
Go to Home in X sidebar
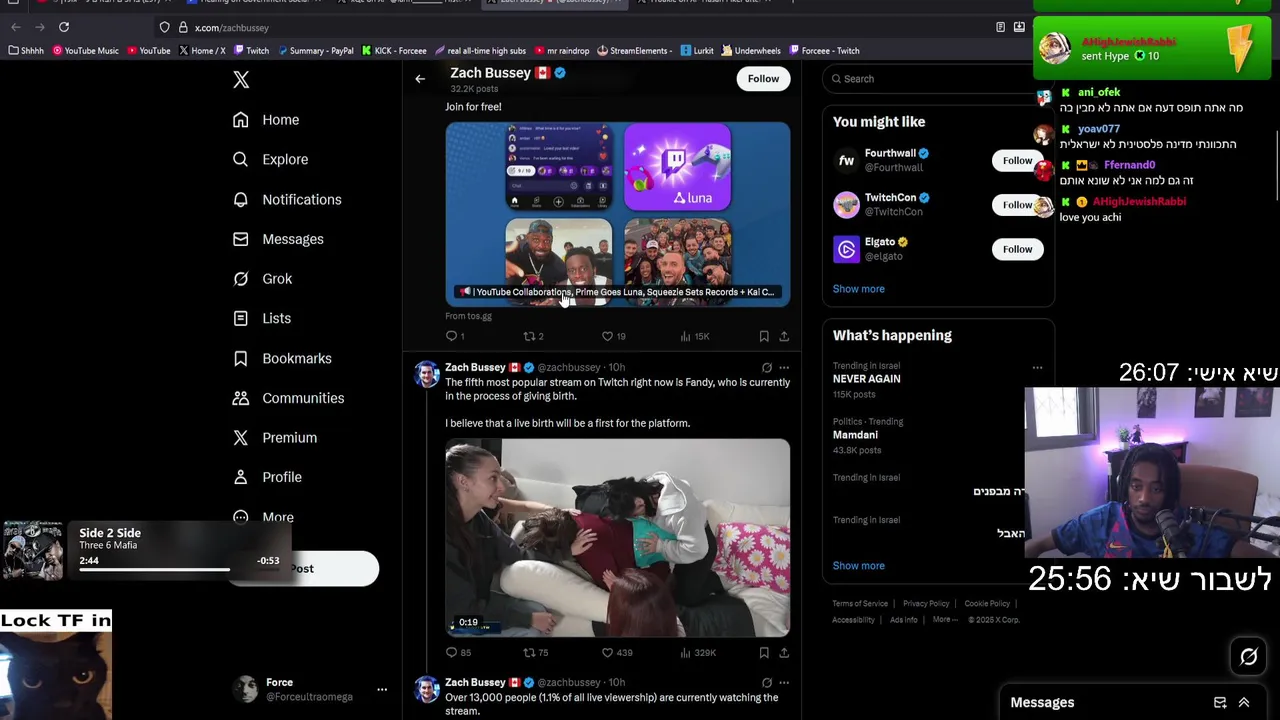(266, 120)
